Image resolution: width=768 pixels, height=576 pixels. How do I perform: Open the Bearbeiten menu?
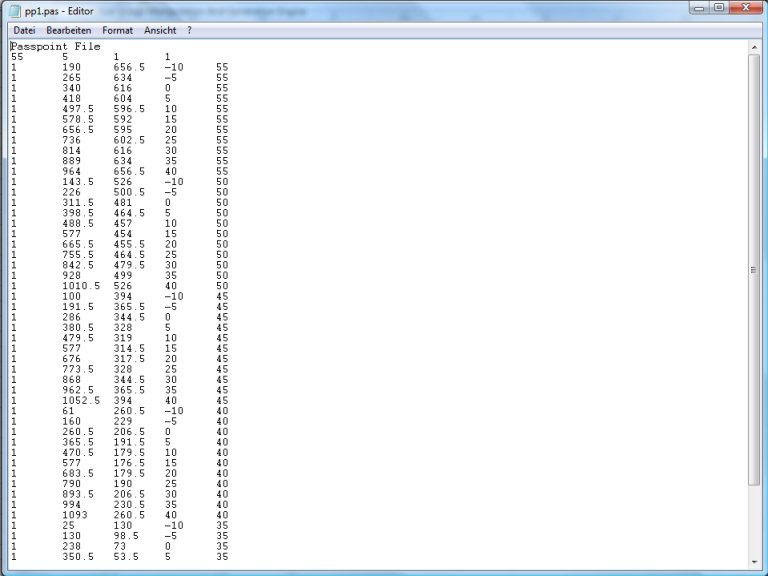click(68, 31)
